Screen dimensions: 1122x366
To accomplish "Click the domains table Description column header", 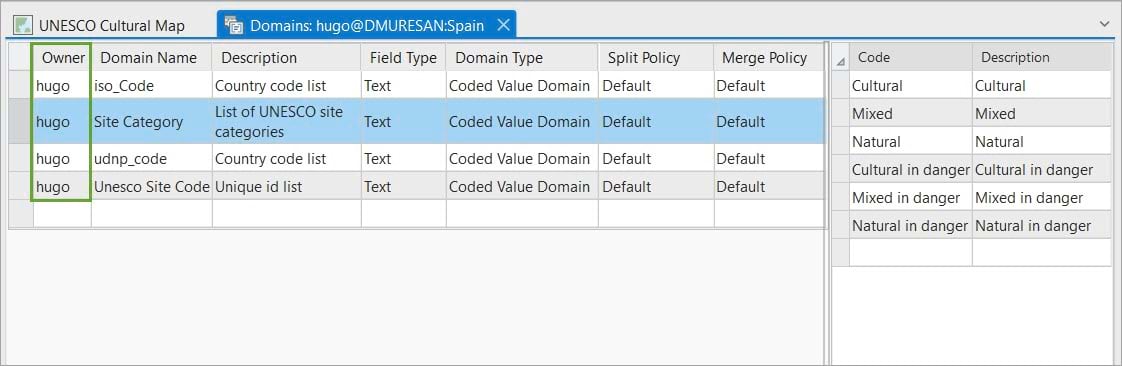I will click(287, 57).
